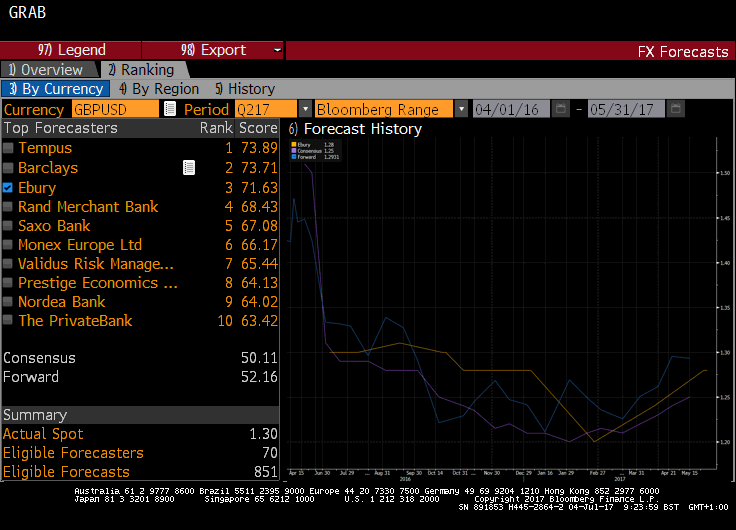Screen dimensions: 736x530
Task: Edit the Period Q217 field
Action: [266, 109]
